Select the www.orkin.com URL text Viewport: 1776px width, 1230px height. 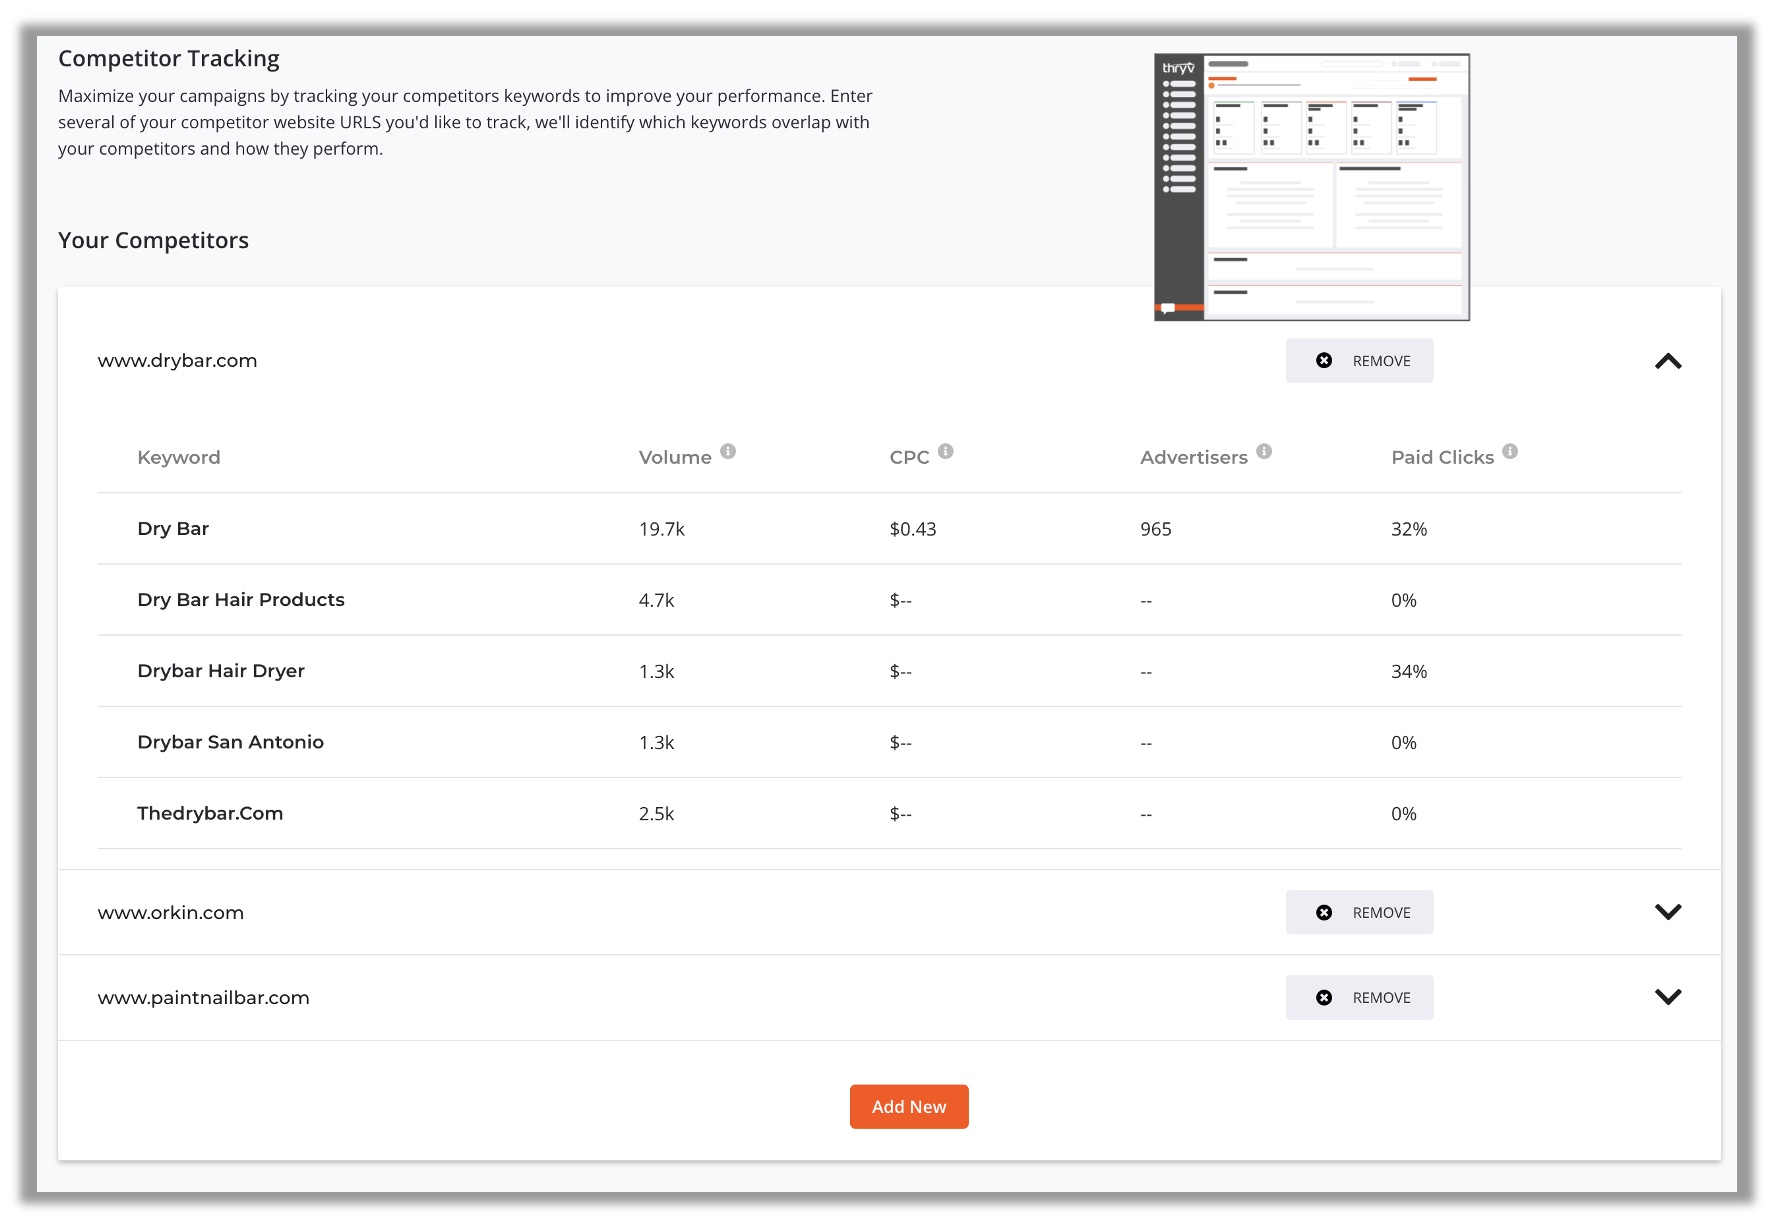click(x=171, y=913)
